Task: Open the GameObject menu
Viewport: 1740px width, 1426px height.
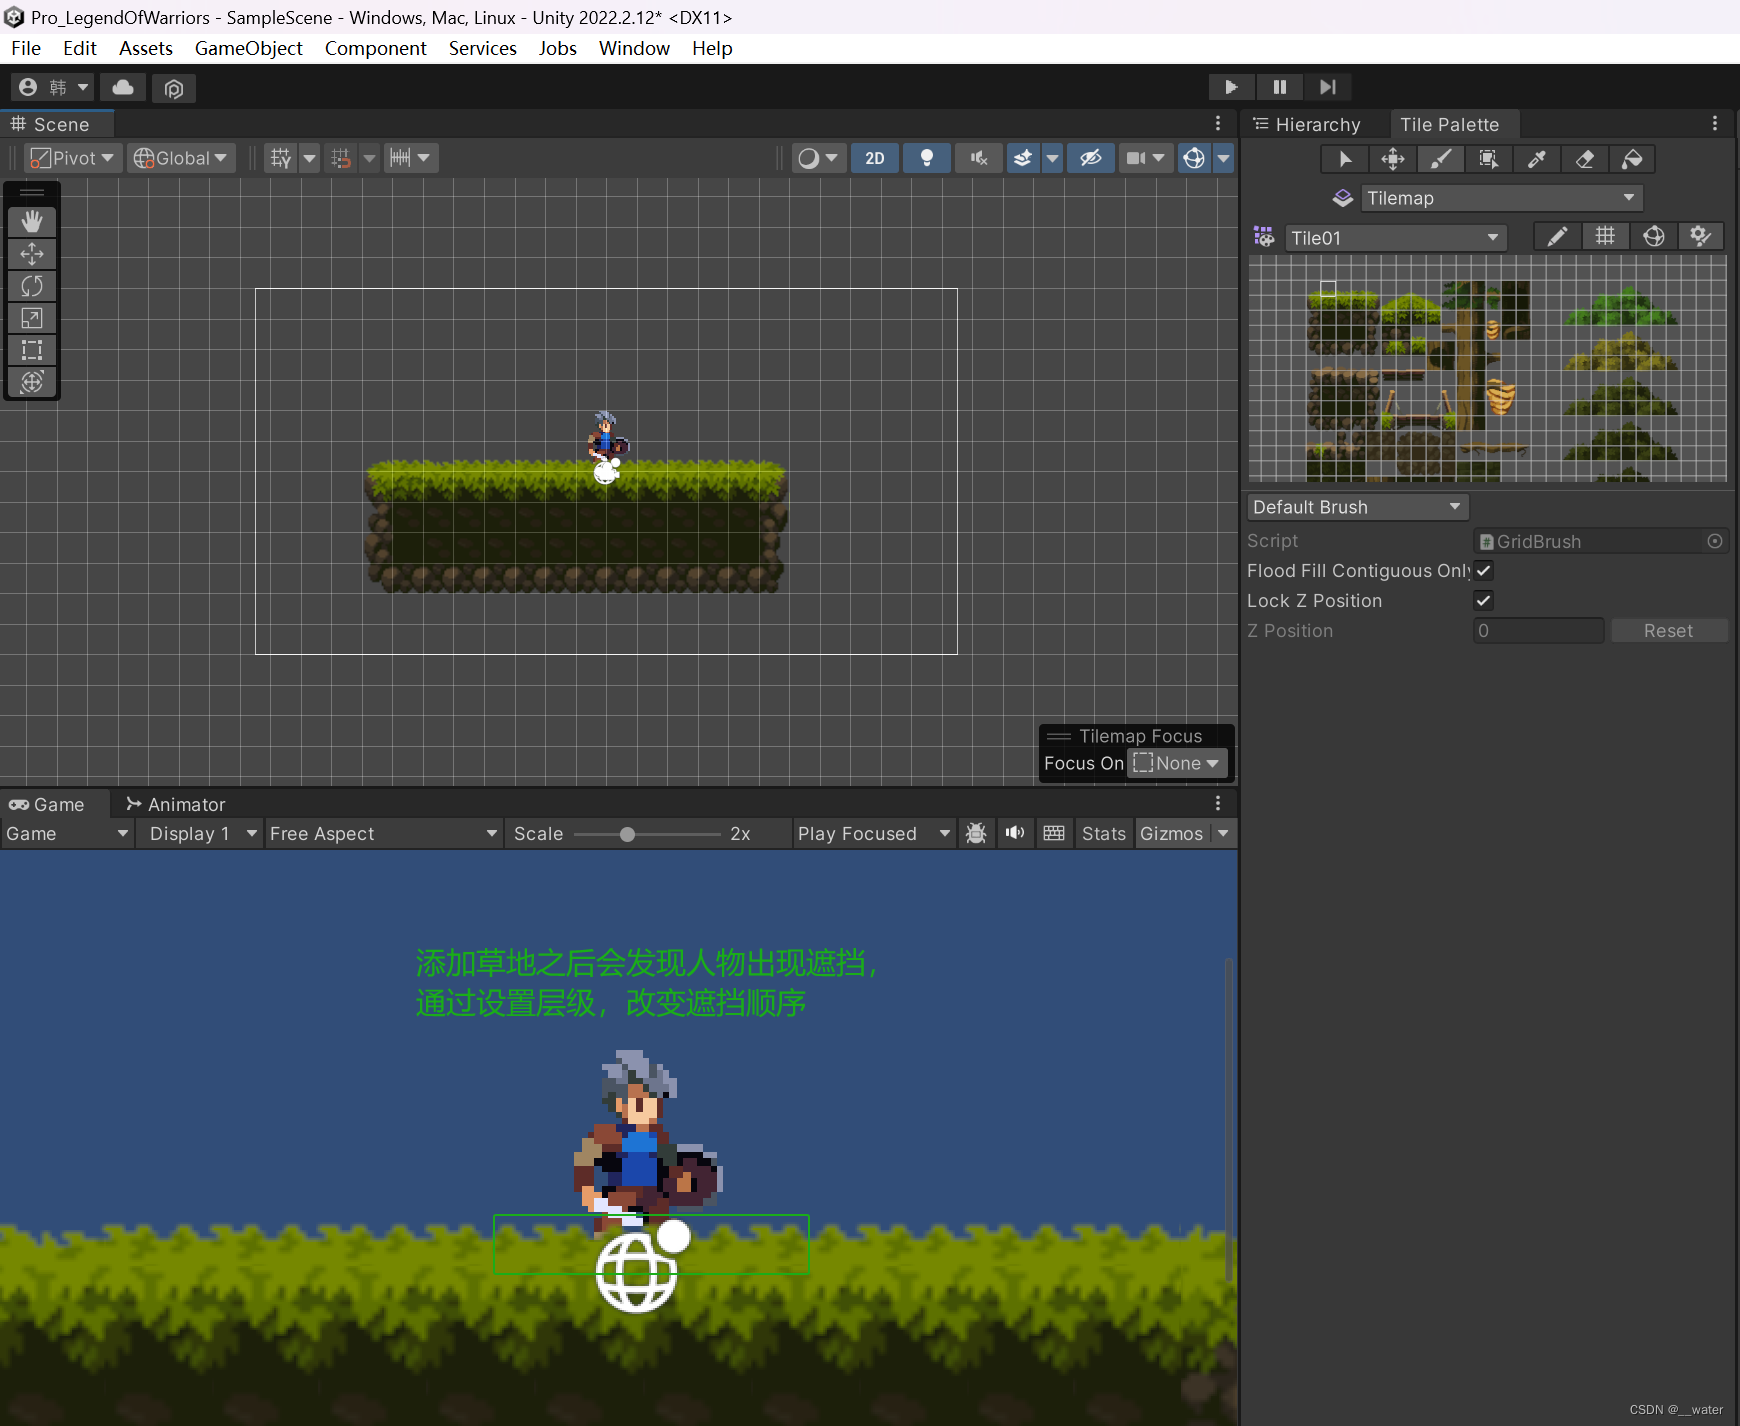Action: click(248, 48)
